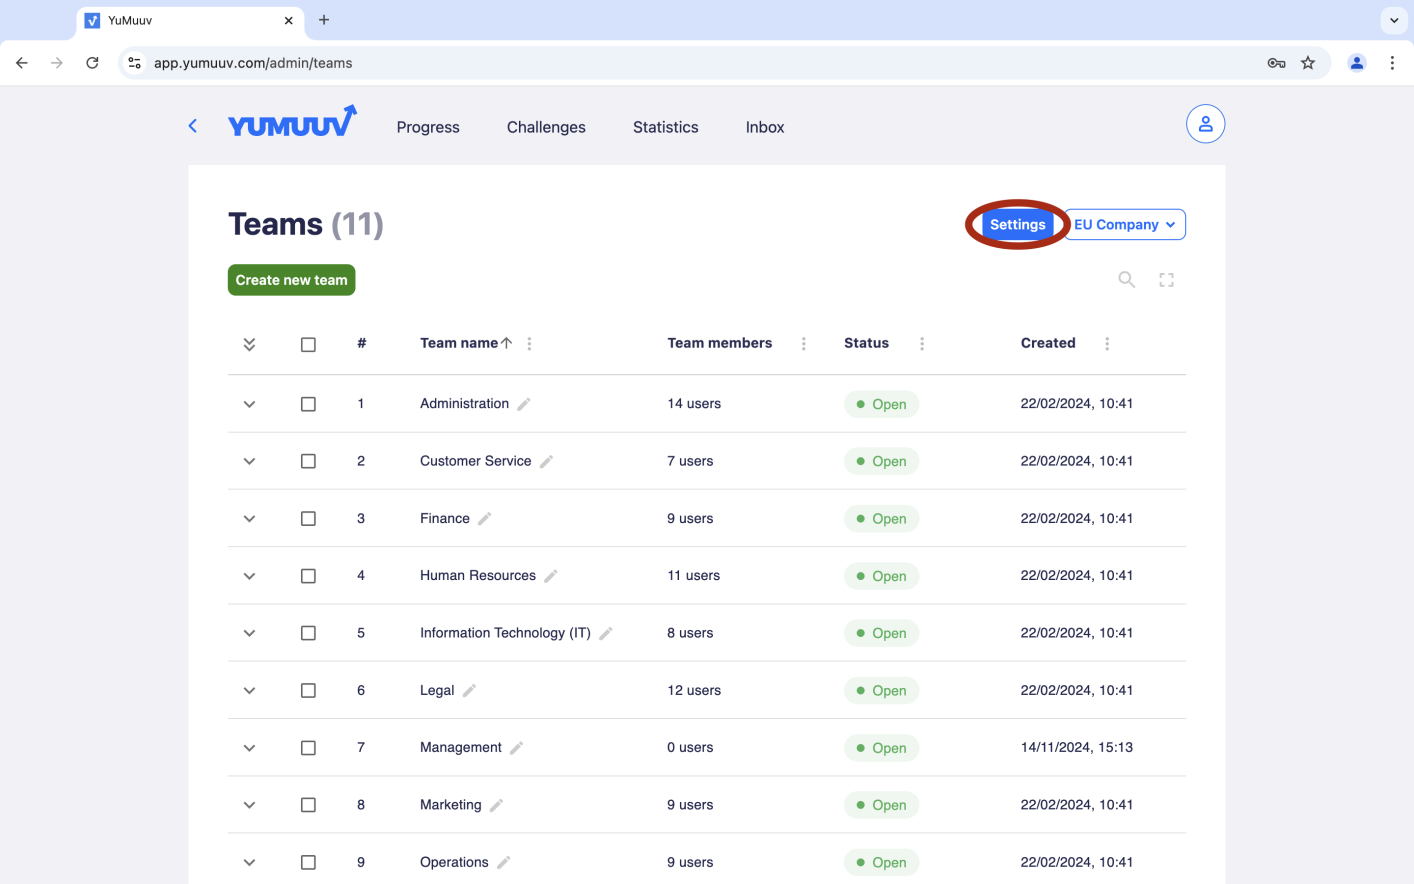The height and width of the screenshot is (884, 1414).
Task: Click the blue back chevron beside logo
Action: [x=193, y=126]
